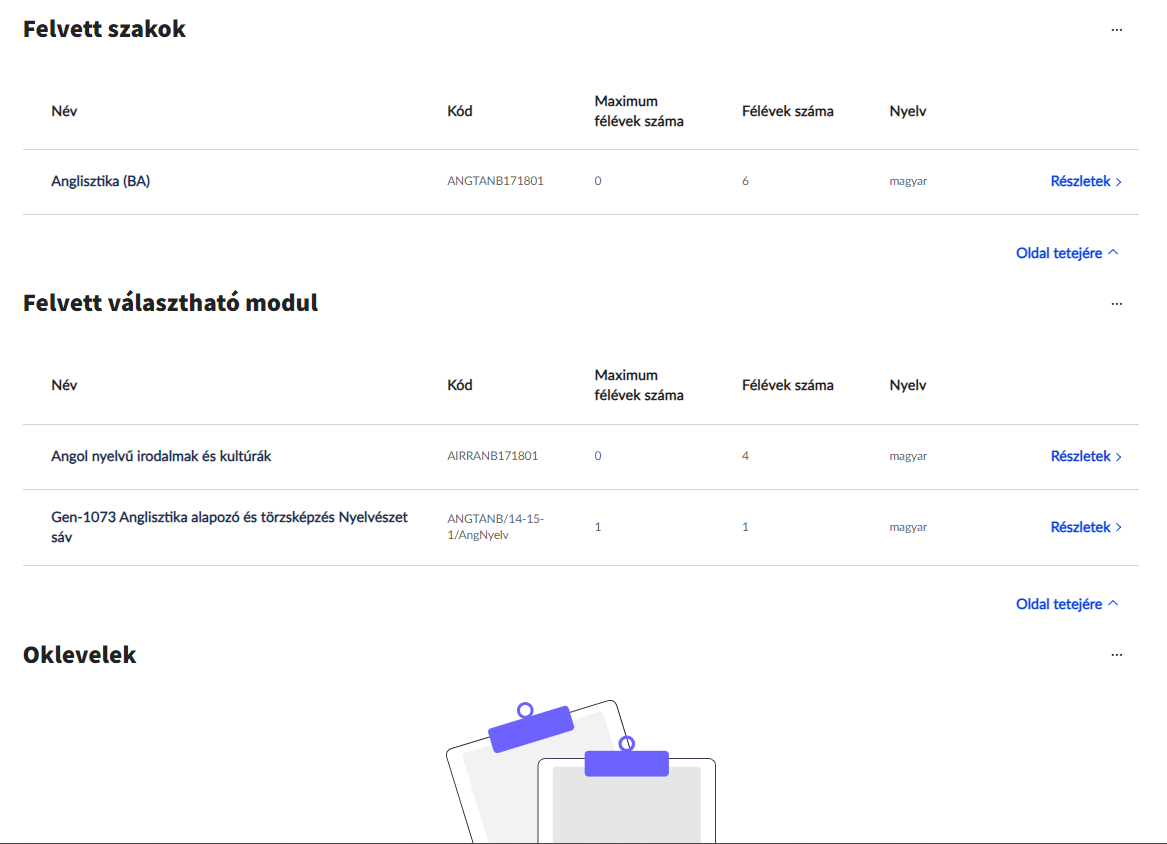
Task: Open Részletek for Anglisztika (BA)
Action: [1086, 181]
